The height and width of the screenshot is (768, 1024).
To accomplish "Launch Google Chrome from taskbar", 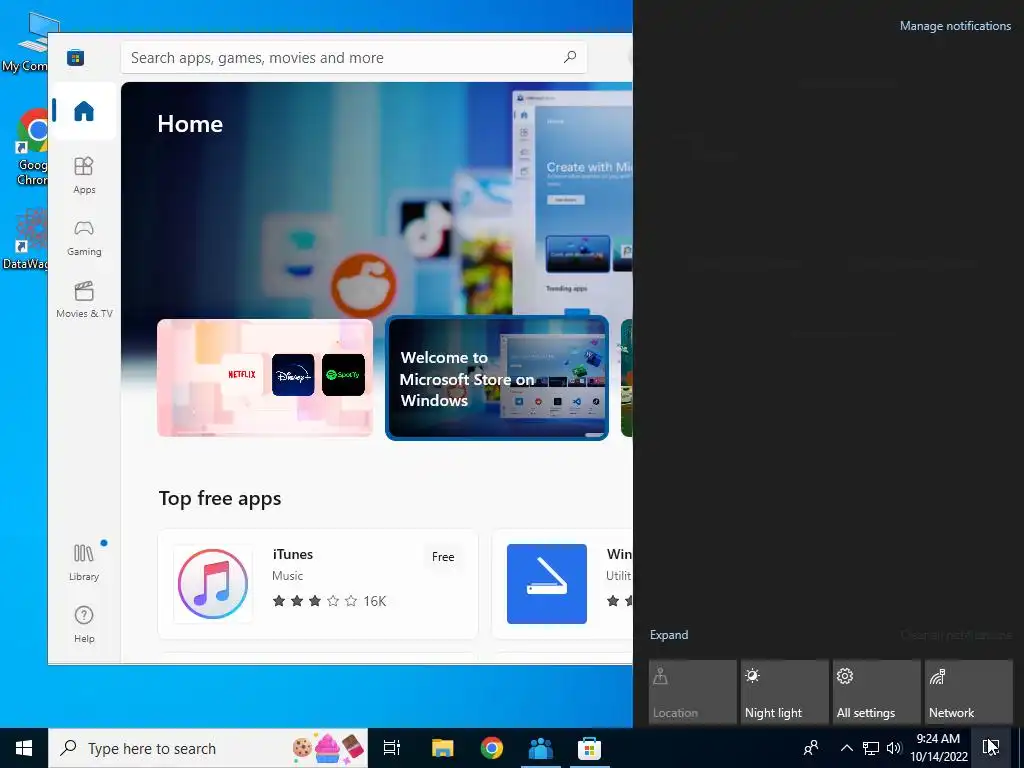I will coord(492,748).
